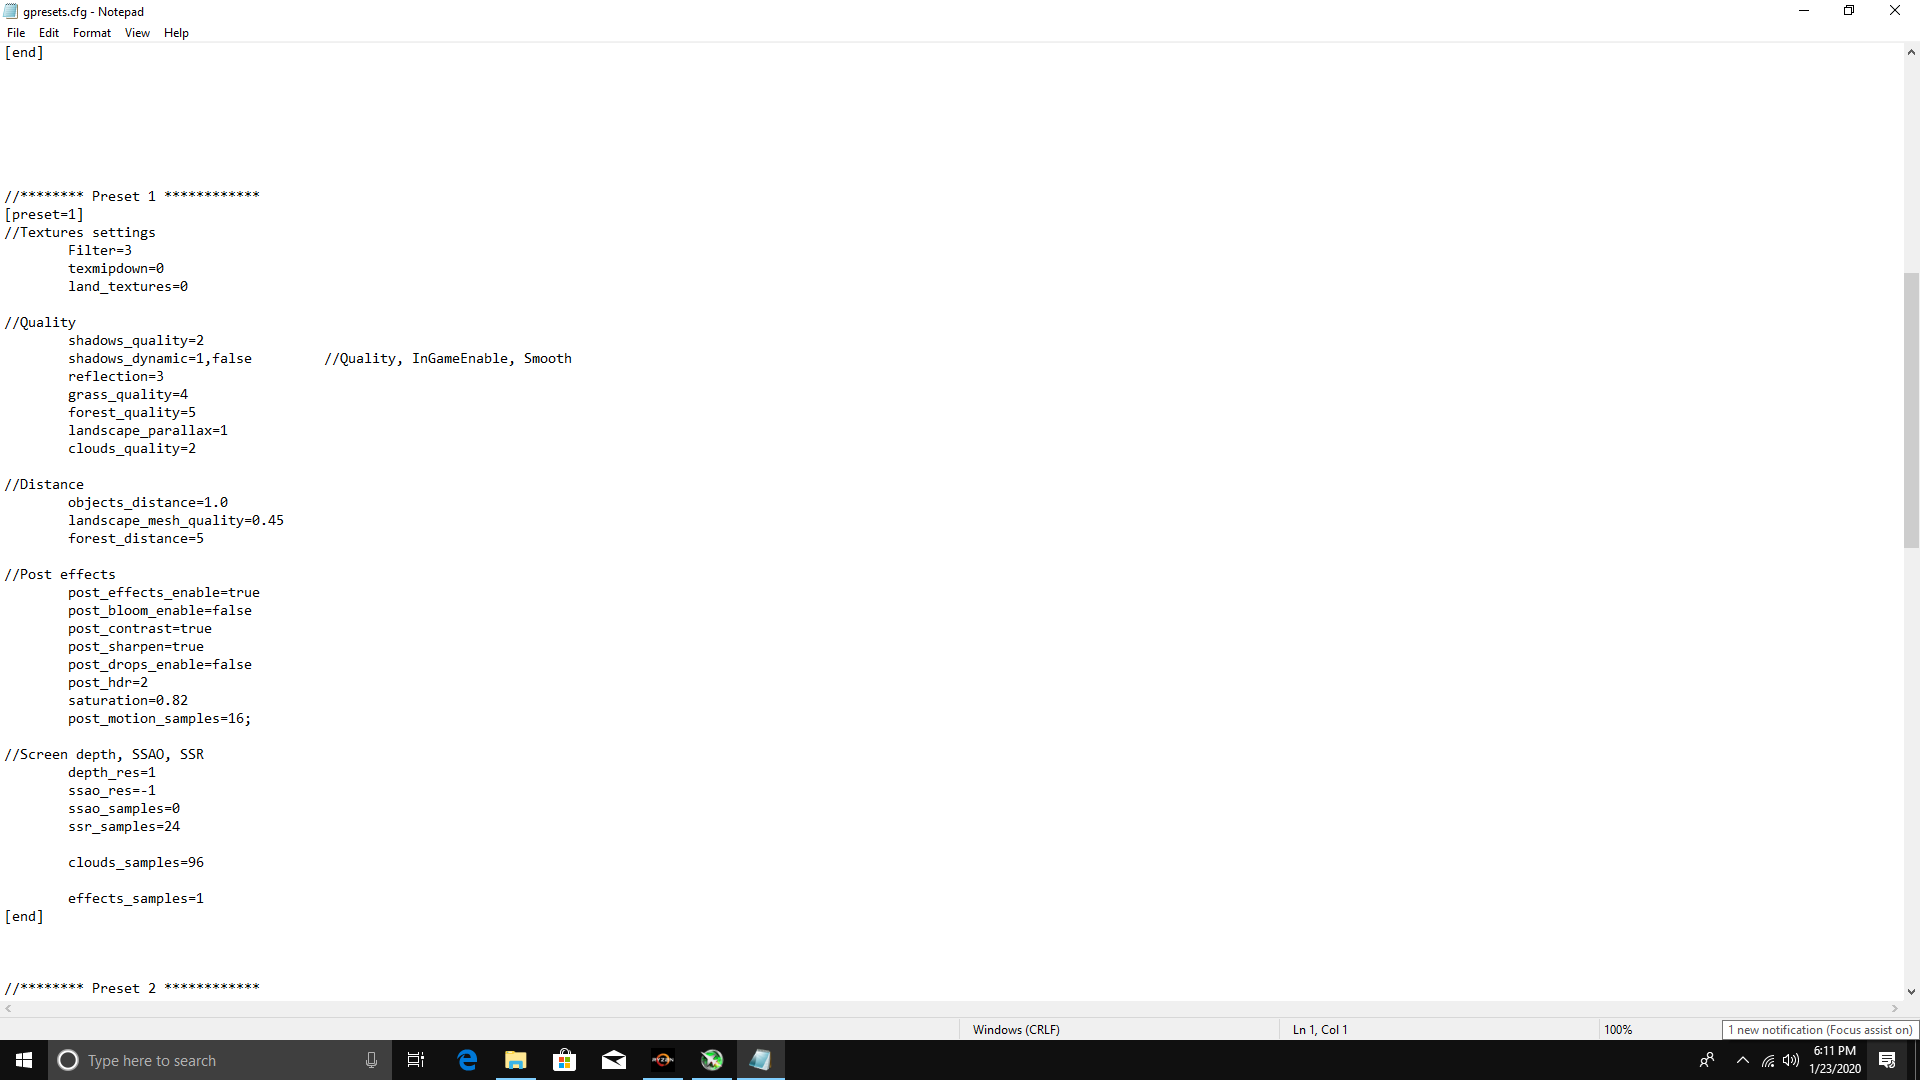
Task: Click the horizontal scrollbar right arrow
Action: pyautogui.click(x=1894, y=1009)
